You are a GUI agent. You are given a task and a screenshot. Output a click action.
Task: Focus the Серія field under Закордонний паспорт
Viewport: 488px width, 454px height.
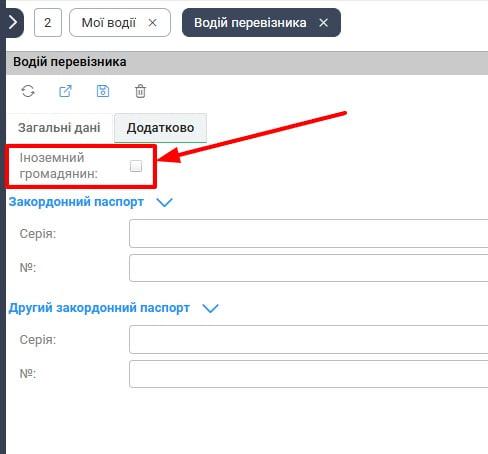(309, 233)
